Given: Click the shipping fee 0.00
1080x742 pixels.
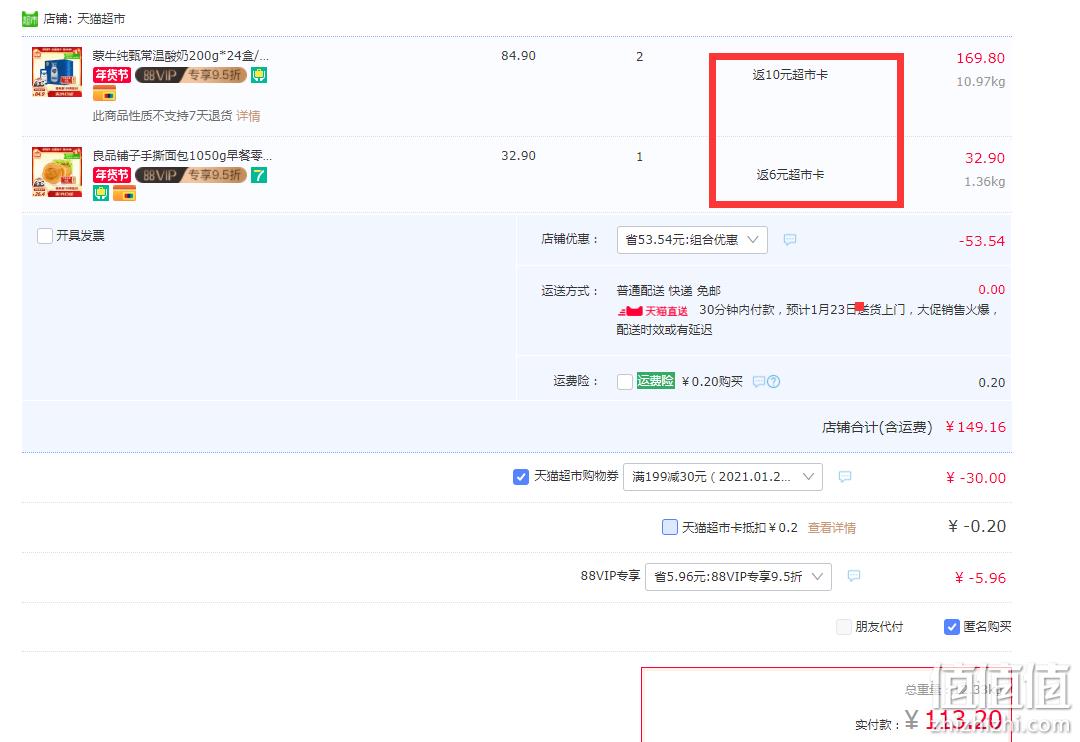Looking at the screenshot, I should point(992,289).
